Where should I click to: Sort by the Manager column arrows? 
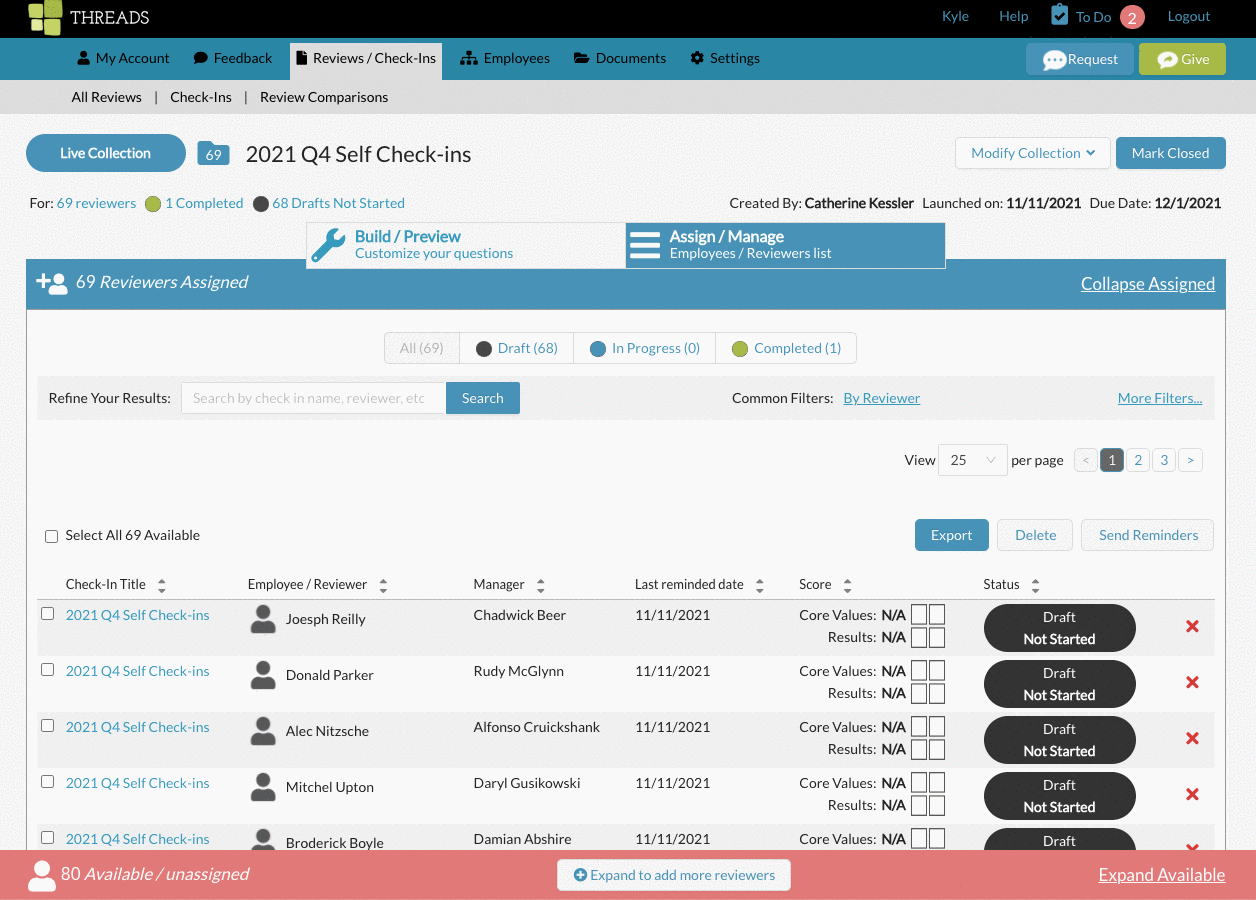click(x=541, y=585)
